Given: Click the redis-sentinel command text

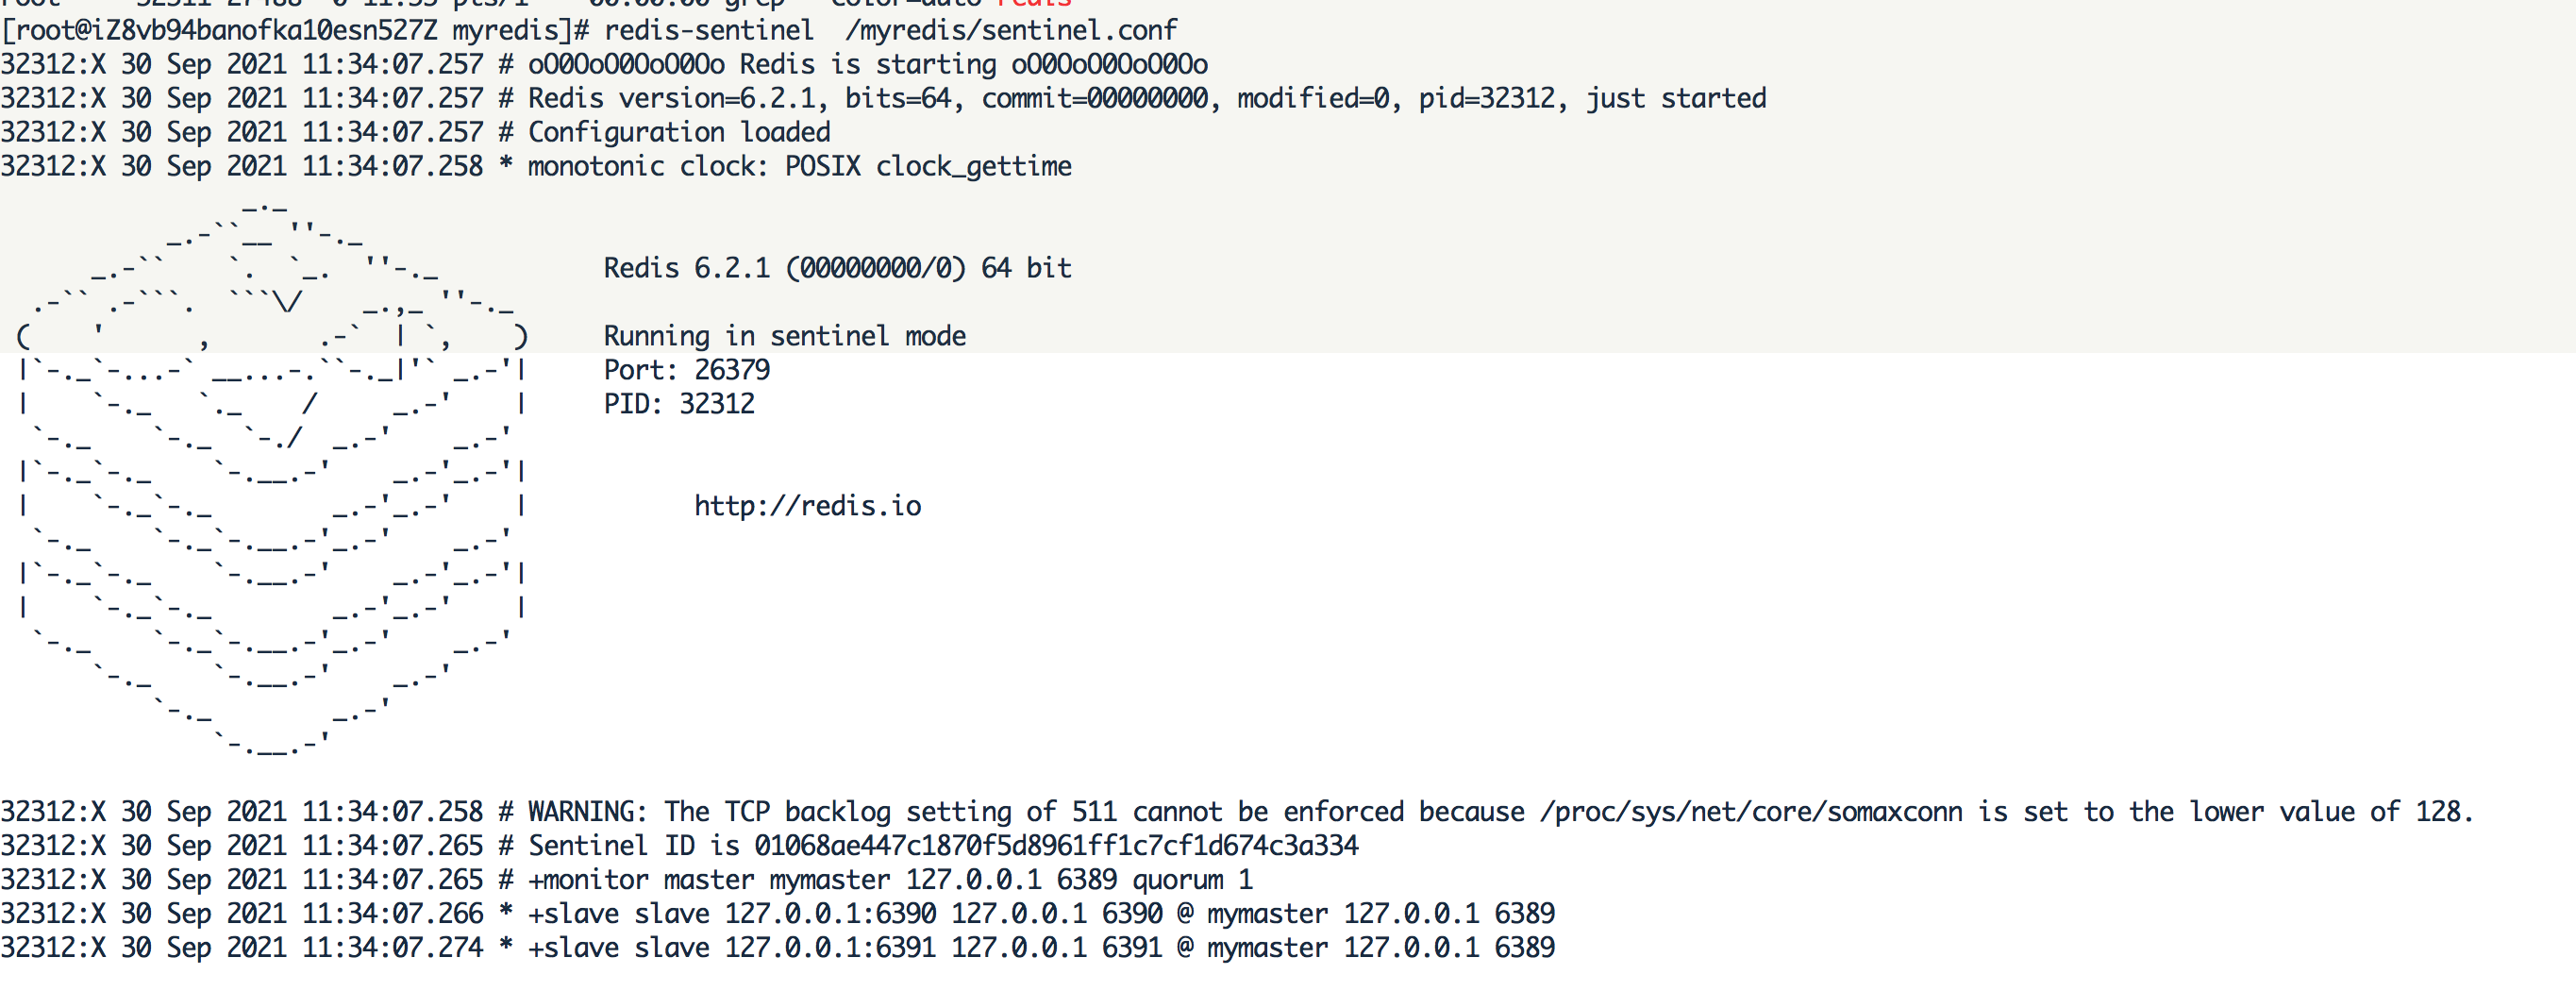Looking at the screenshot, I should pos(709,30).
